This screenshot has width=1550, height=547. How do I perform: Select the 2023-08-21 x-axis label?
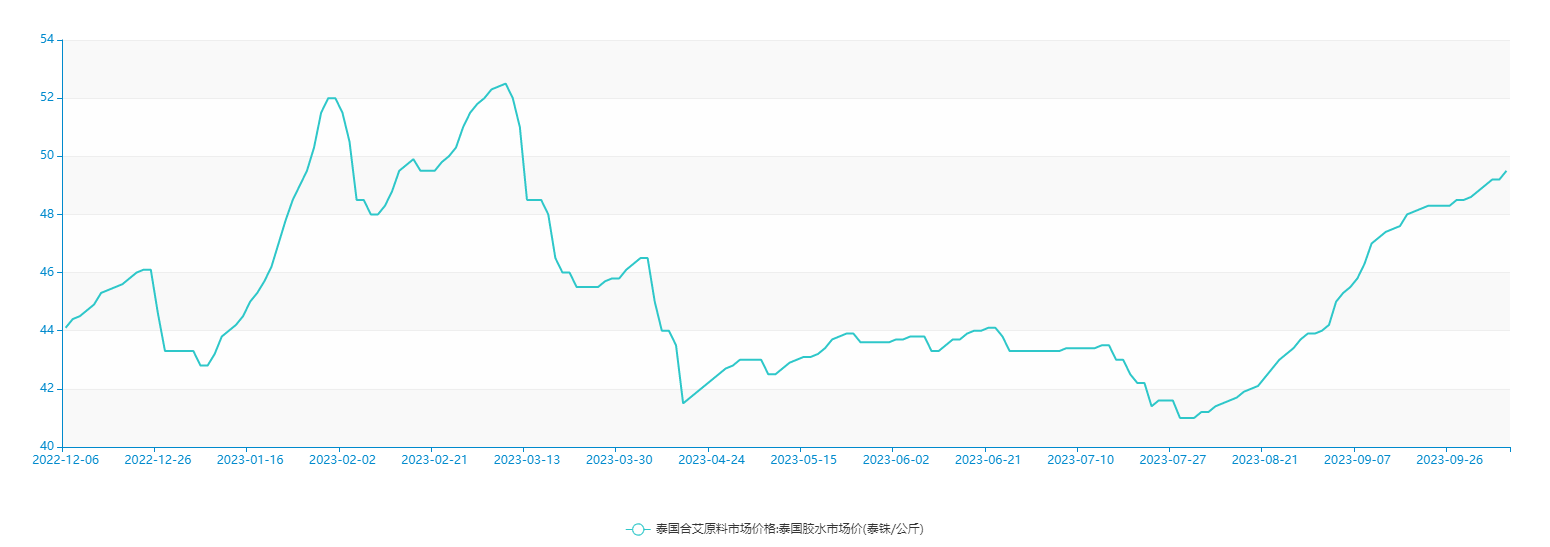(1265, 460)
